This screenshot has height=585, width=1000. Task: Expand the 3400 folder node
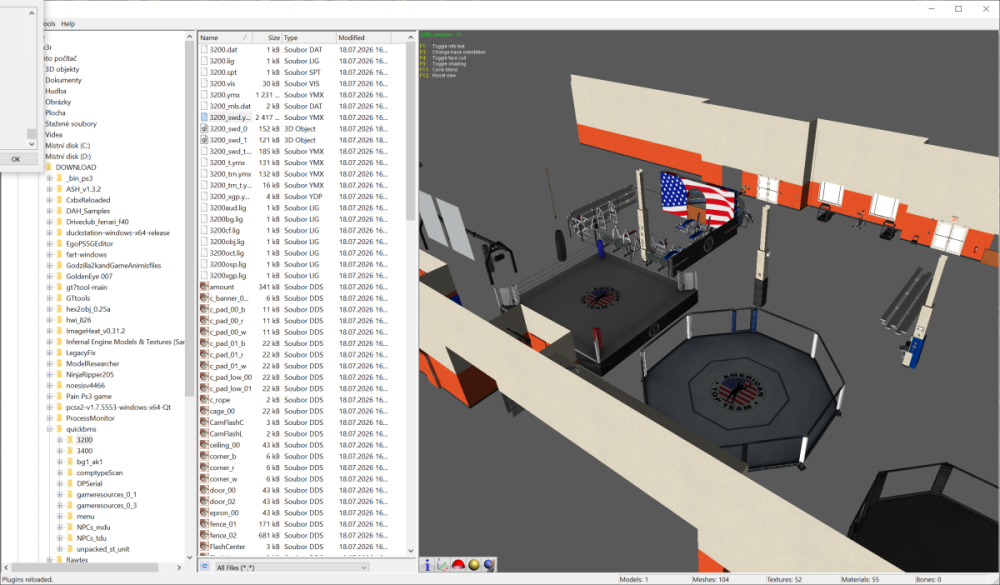coord(60,451)
